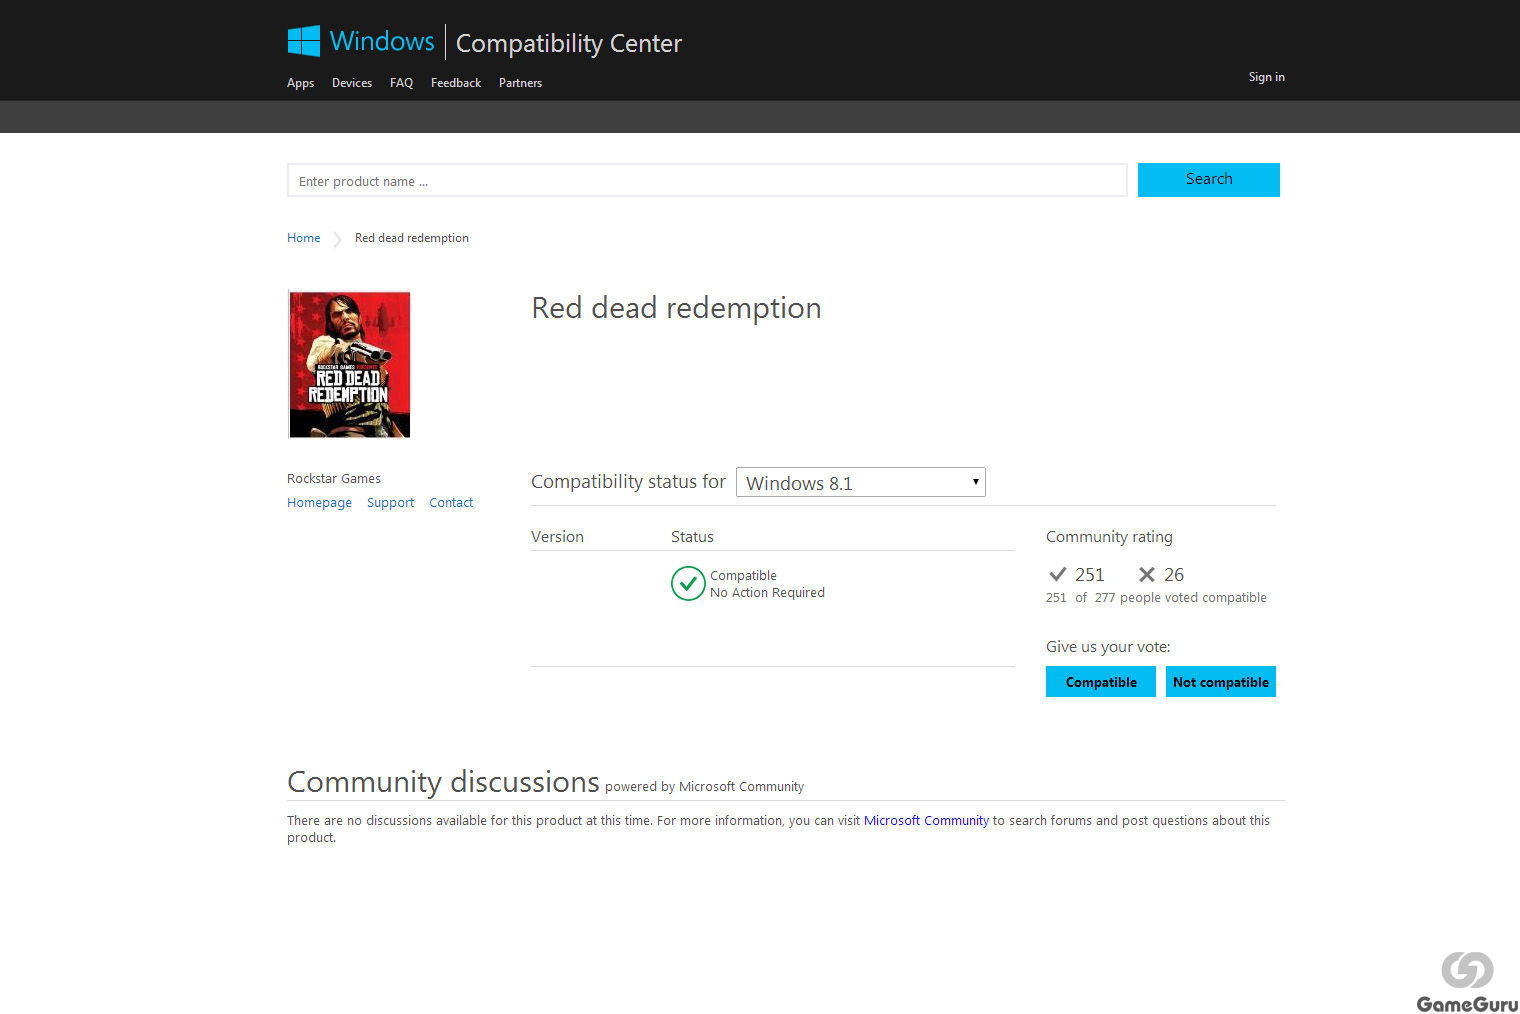
Task: Click the green Compatible checkmark icon
Action: tap(688, 584)
